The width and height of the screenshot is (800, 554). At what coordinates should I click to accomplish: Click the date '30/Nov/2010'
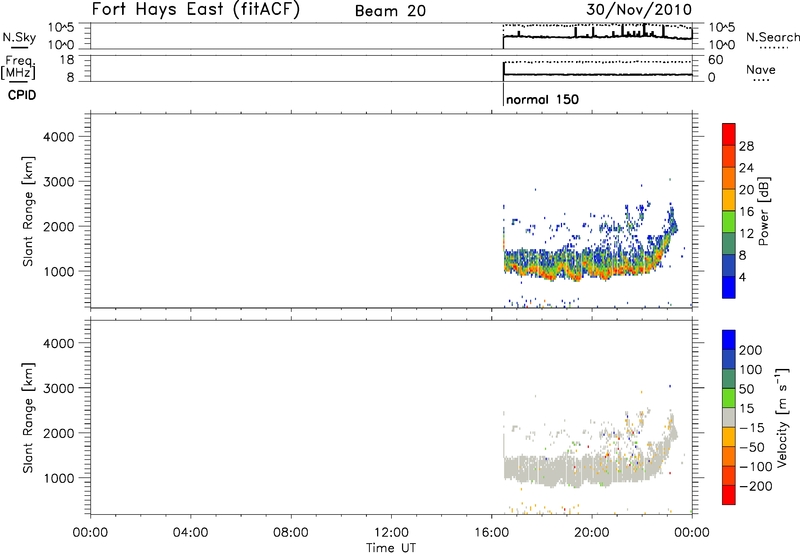tap(639, 10)
